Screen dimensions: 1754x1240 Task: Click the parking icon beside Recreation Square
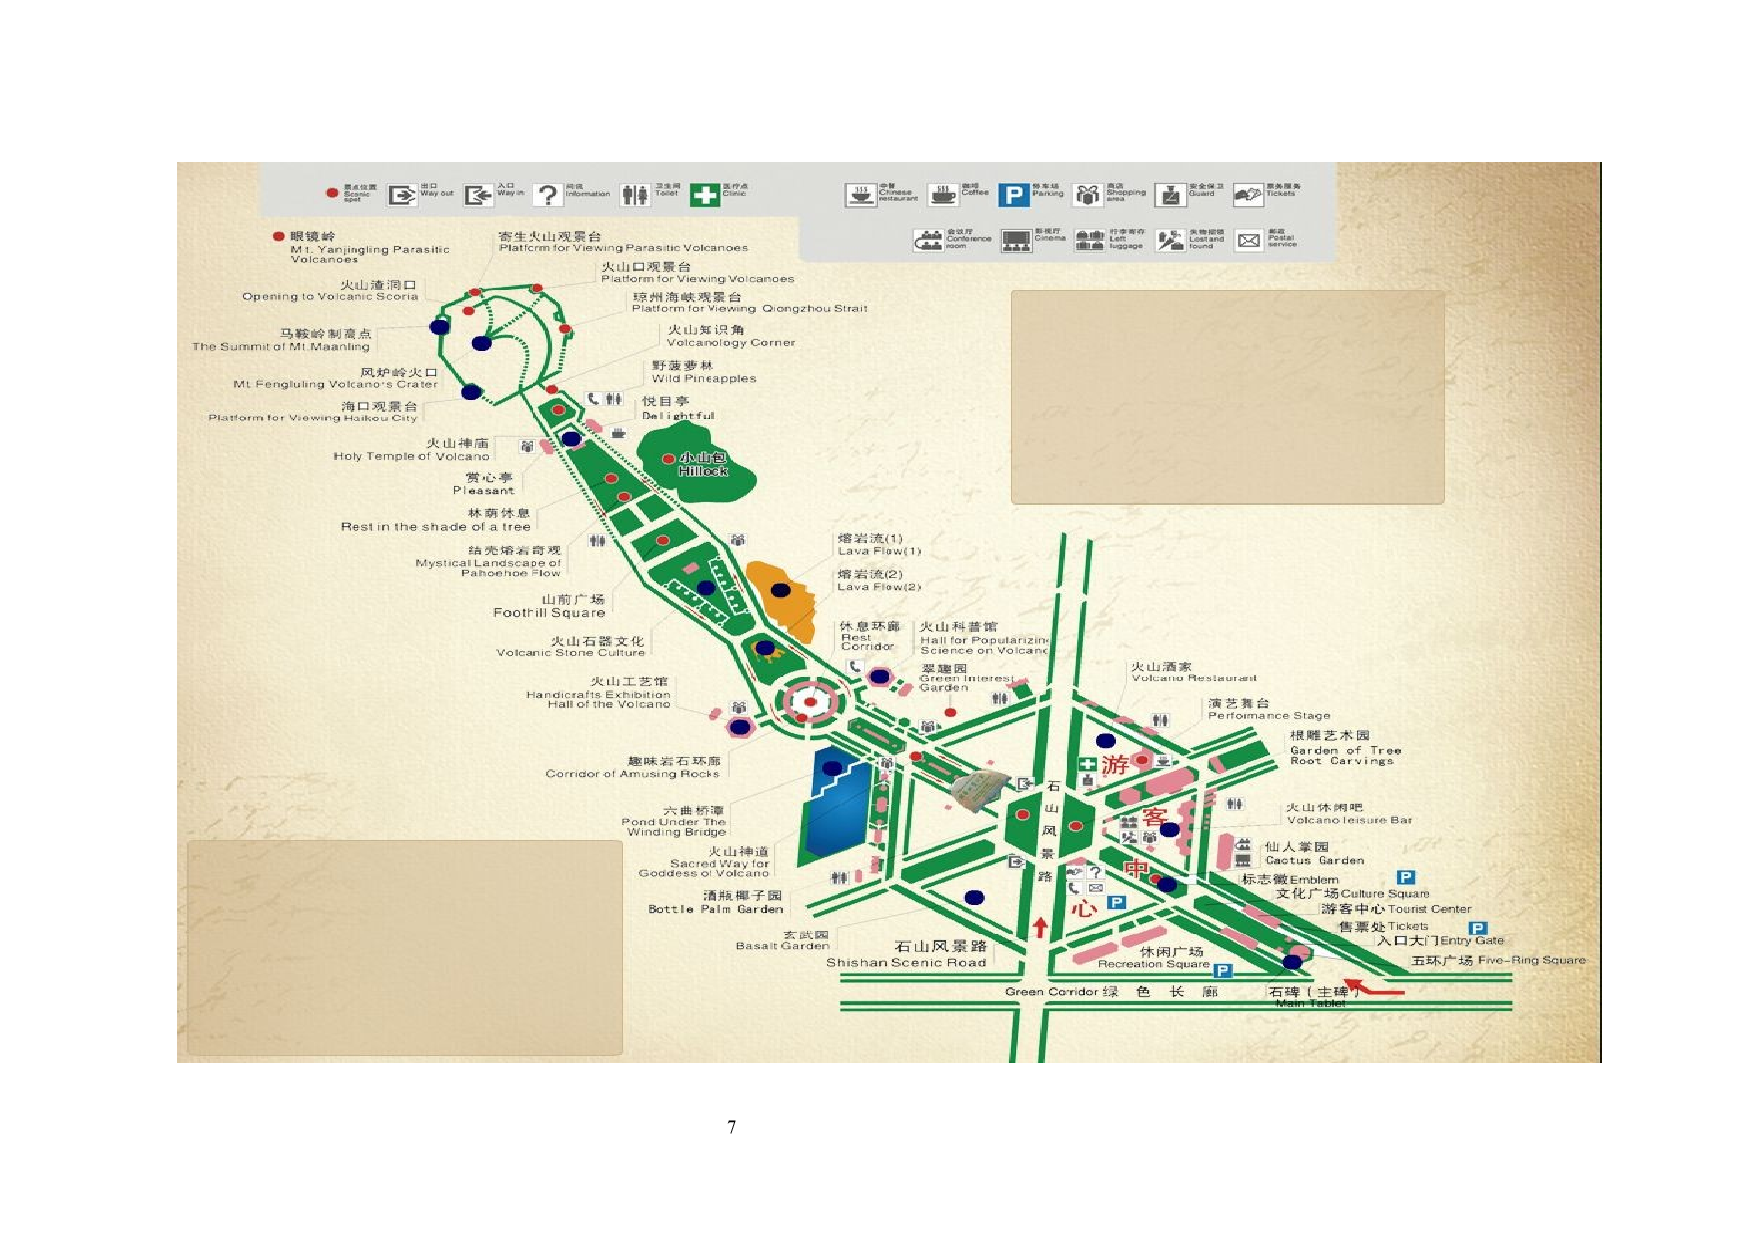(1222, 970)
